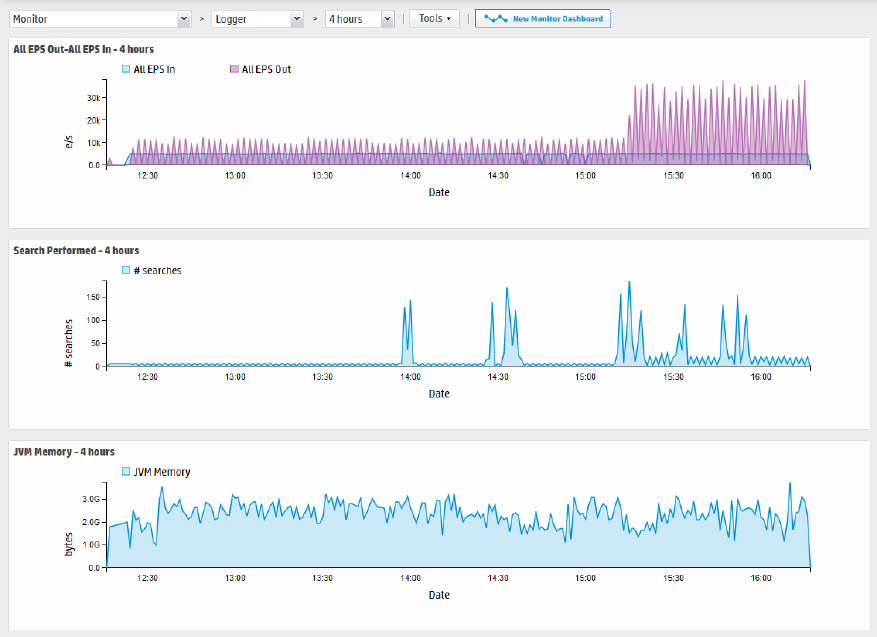Screen dimensions: 877x637
Task: Click the 13:00 tick on the JVM Memory chart
Action: [235, 578]
